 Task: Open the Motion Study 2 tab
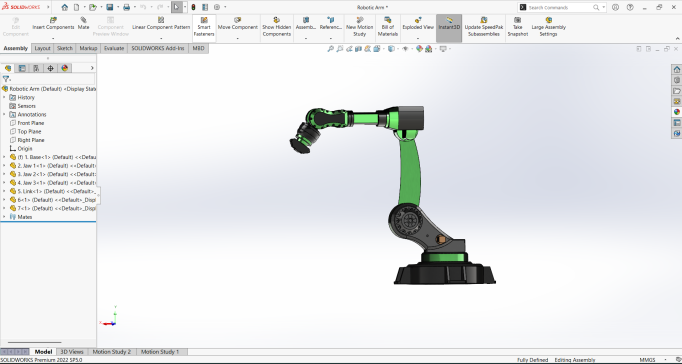tap(112, 351)
